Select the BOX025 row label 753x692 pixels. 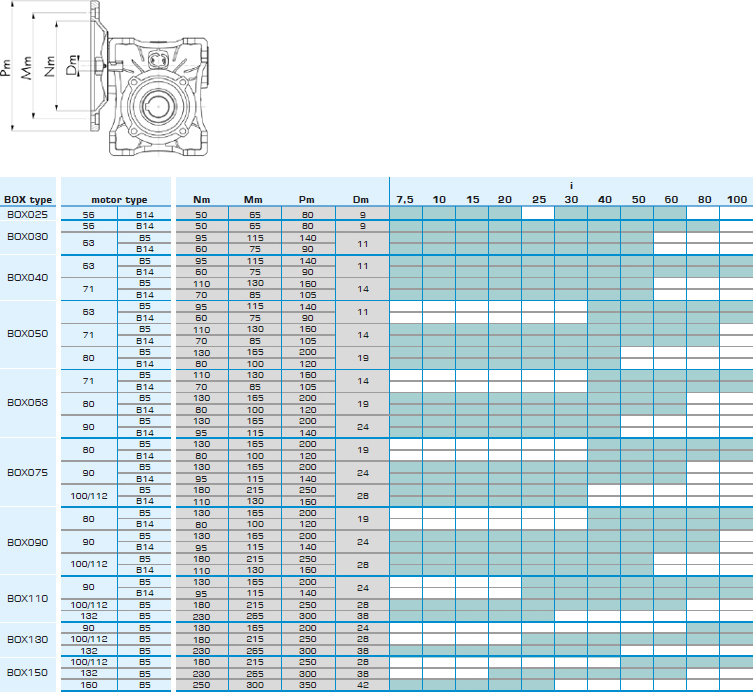coord(27,214)
